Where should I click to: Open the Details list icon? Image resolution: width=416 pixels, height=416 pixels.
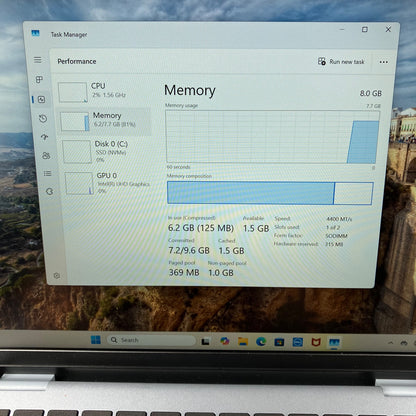[48, 173]
